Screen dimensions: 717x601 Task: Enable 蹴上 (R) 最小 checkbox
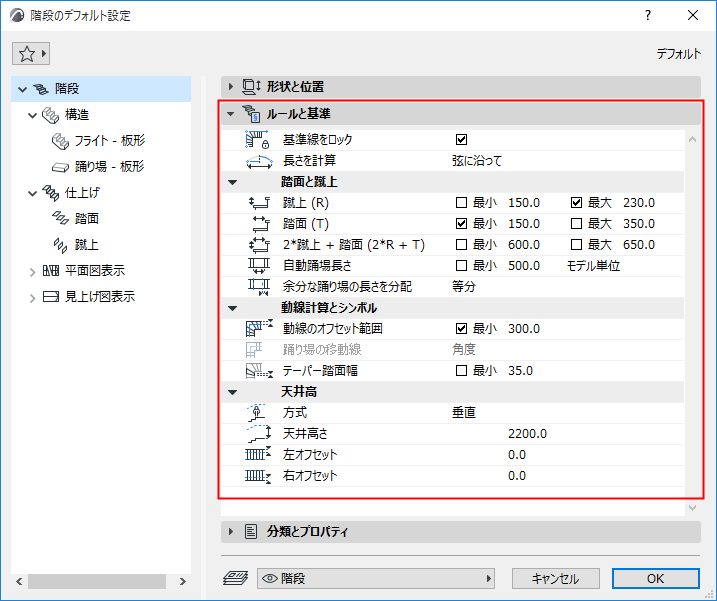coord(461,203)
